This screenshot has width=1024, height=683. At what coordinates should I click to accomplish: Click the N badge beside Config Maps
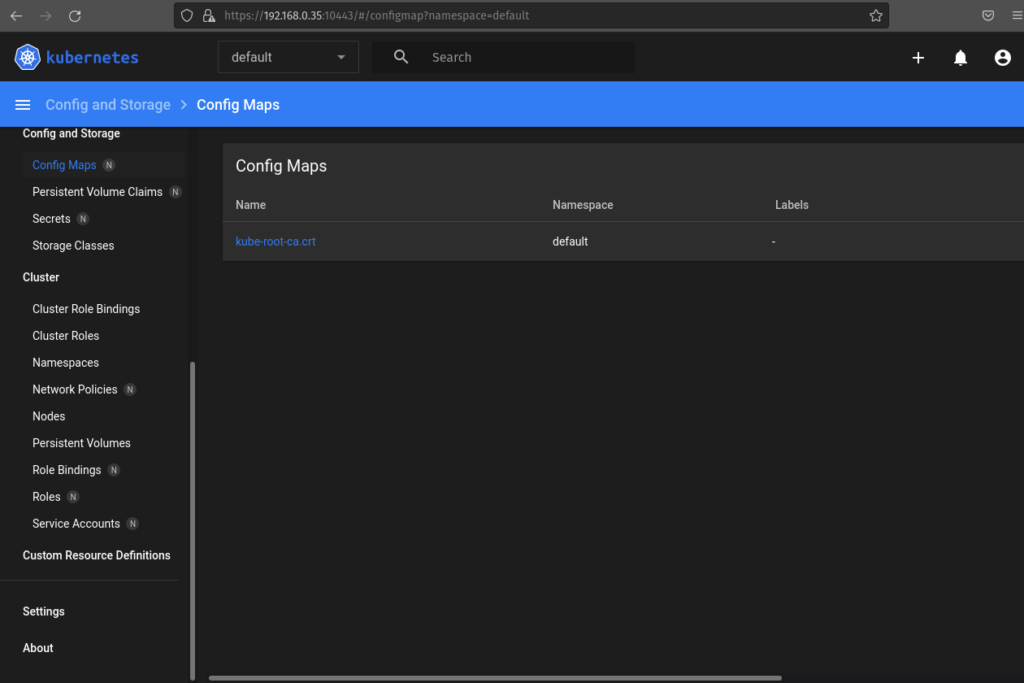coord(109,165)
